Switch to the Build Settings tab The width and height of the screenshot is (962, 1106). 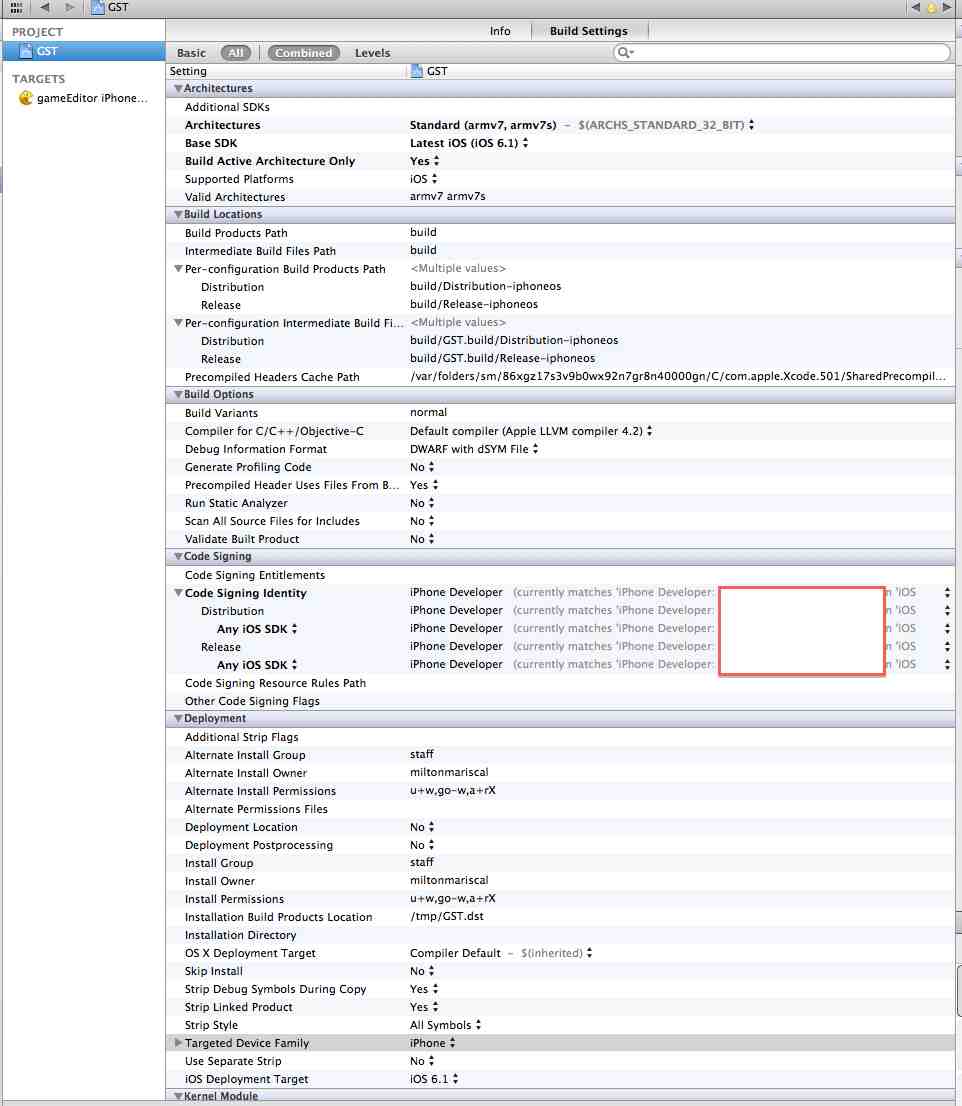[589, 31]
